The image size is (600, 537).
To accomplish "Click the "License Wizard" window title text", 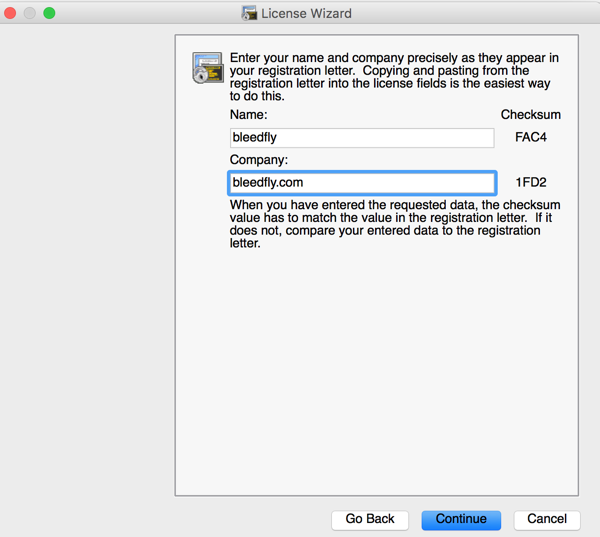I will coord(306,13).
